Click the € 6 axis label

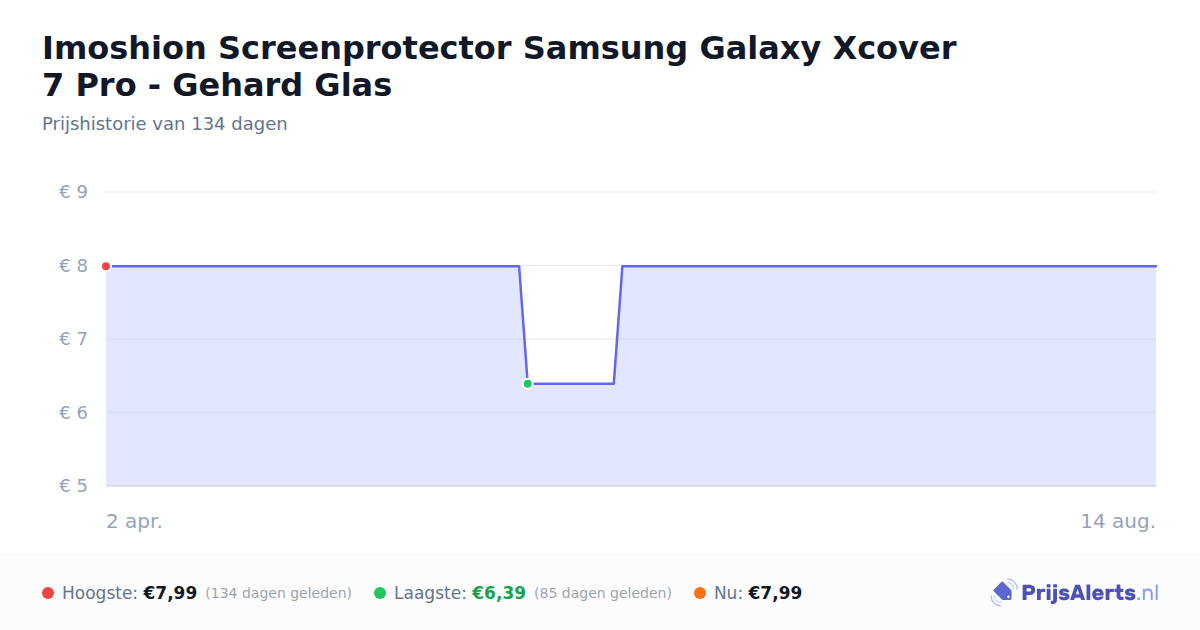(x=73, y=413)
